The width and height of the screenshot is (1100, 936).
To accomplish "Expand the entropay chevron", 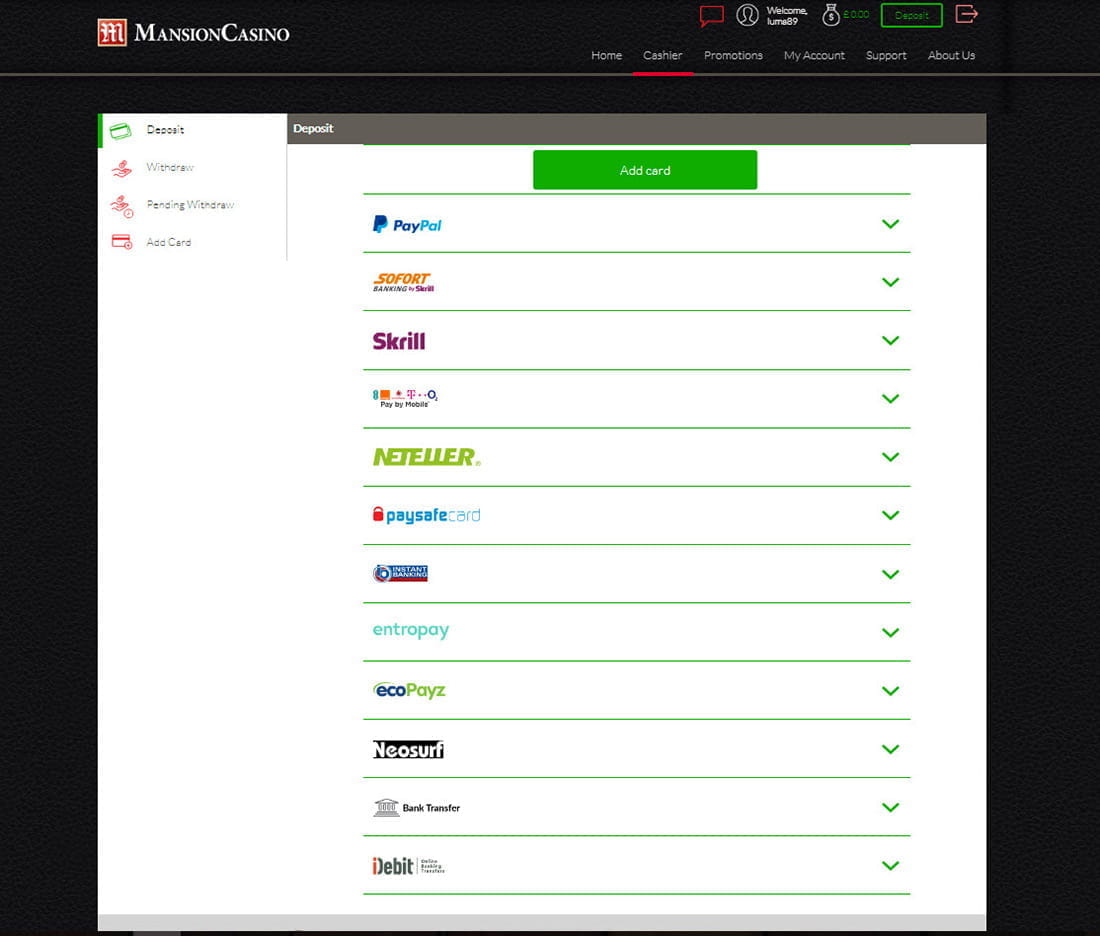I will coord(890,633).
